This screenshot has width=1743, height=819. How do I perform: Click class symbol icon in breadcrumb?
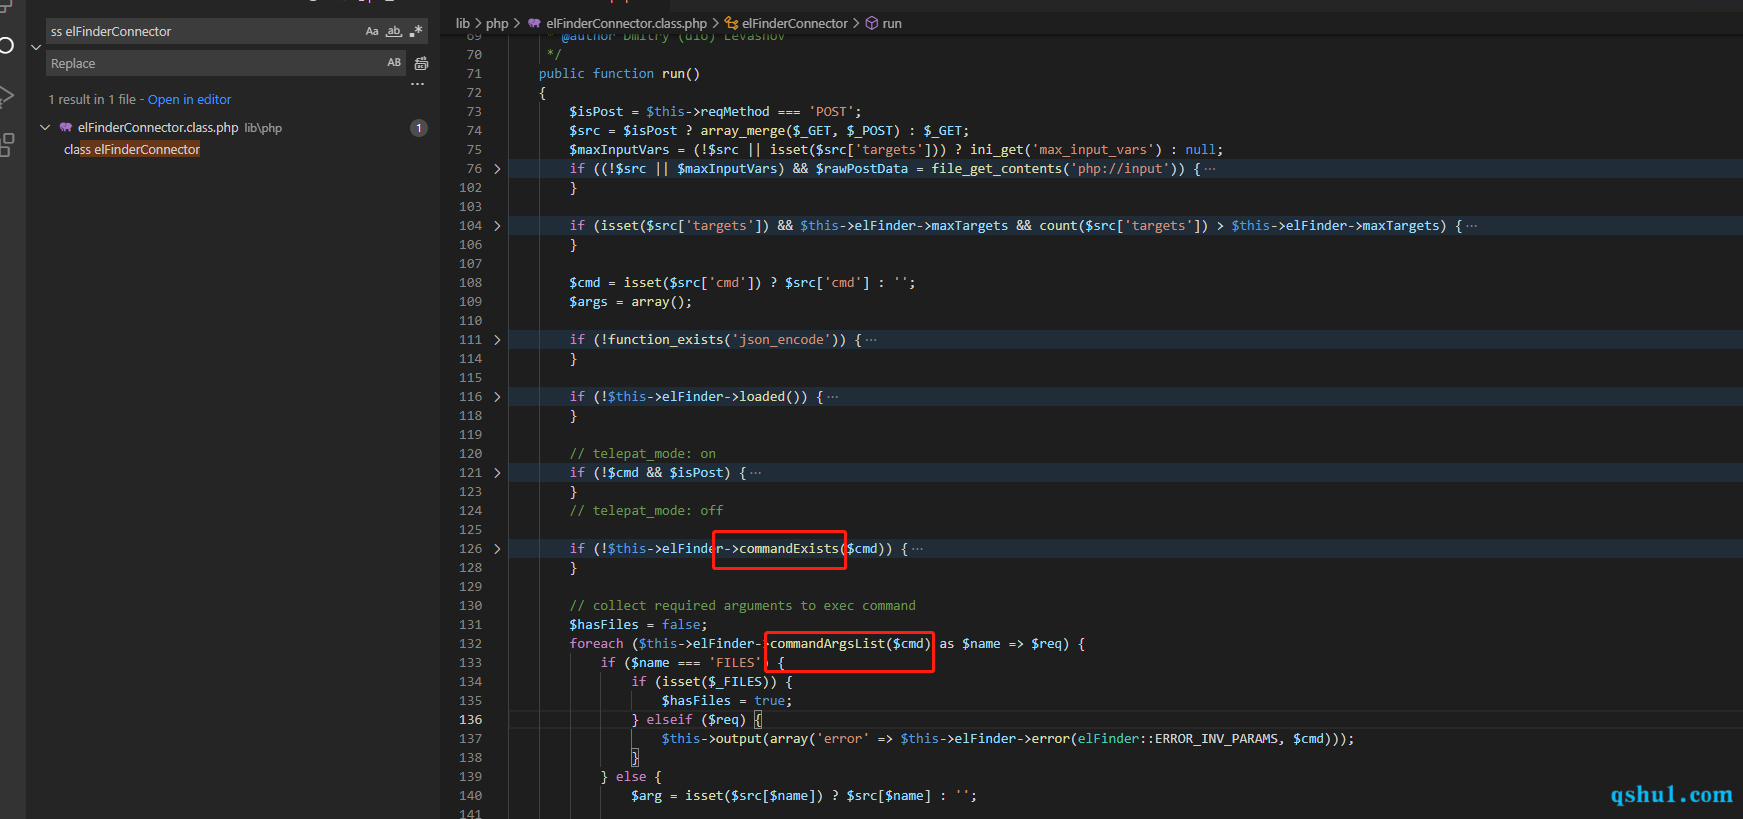731,23
